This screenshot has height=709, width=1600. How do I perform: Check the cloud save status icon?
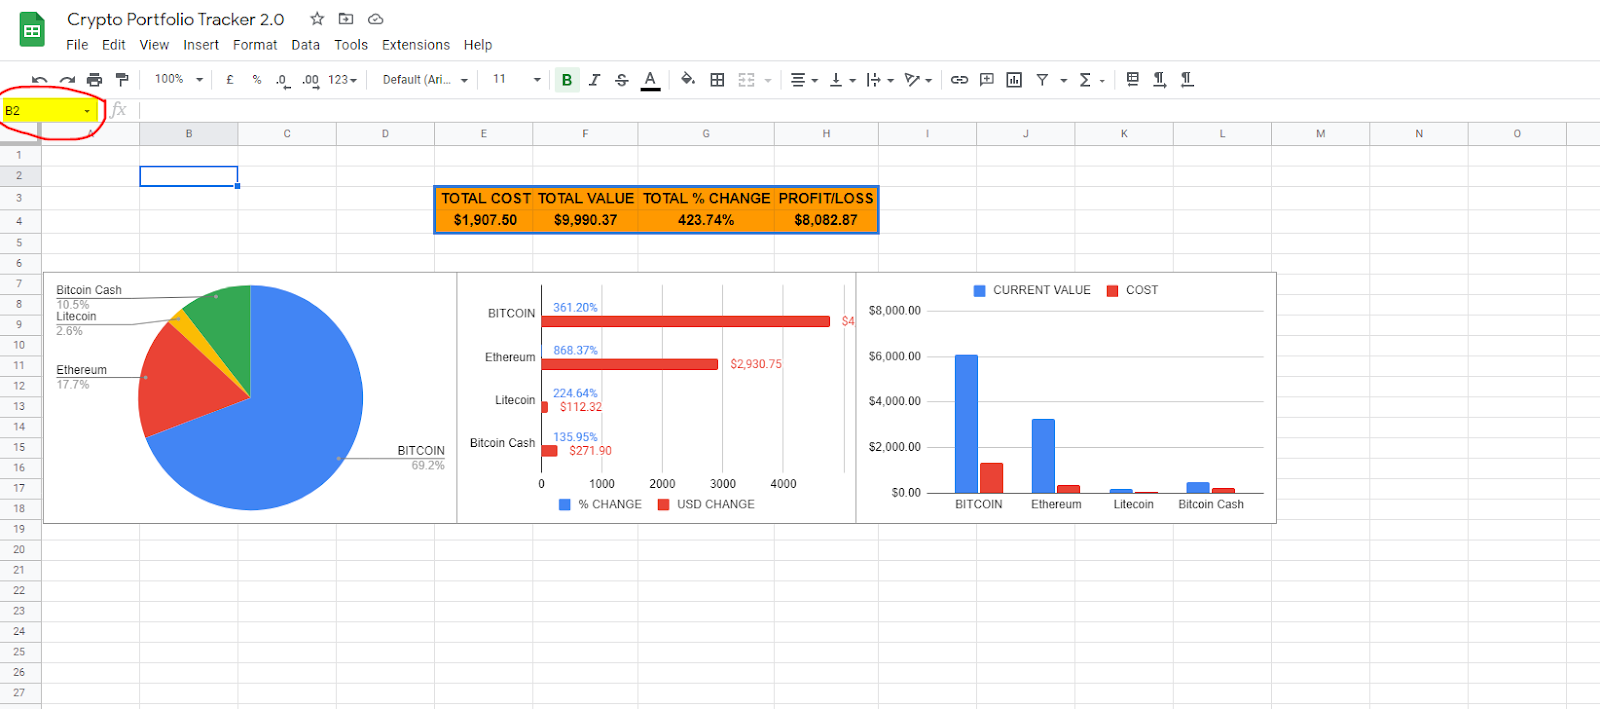(376, 19)
